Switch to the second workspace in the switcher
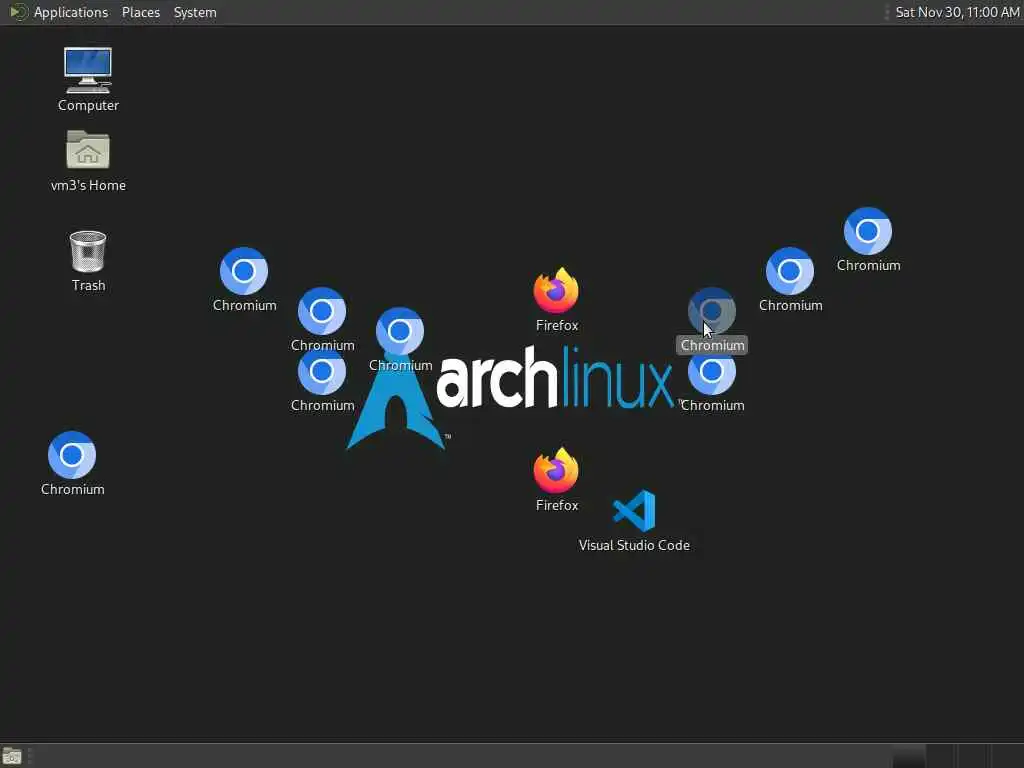Viewport: 1024px width, 768px height. tap(941, 756)
